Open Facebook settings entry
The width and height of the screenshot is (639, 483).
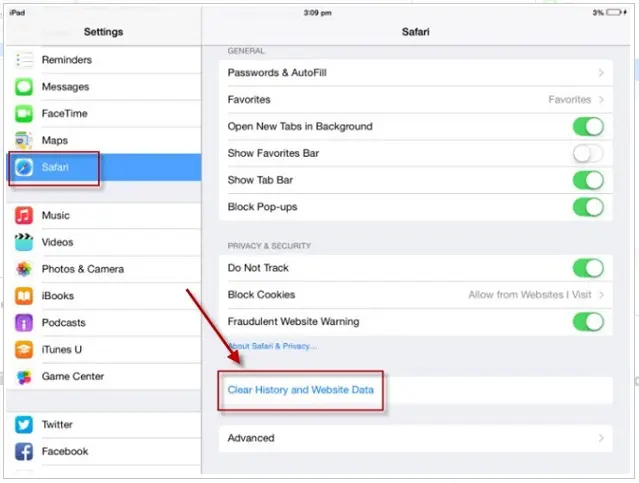(104, 452)
